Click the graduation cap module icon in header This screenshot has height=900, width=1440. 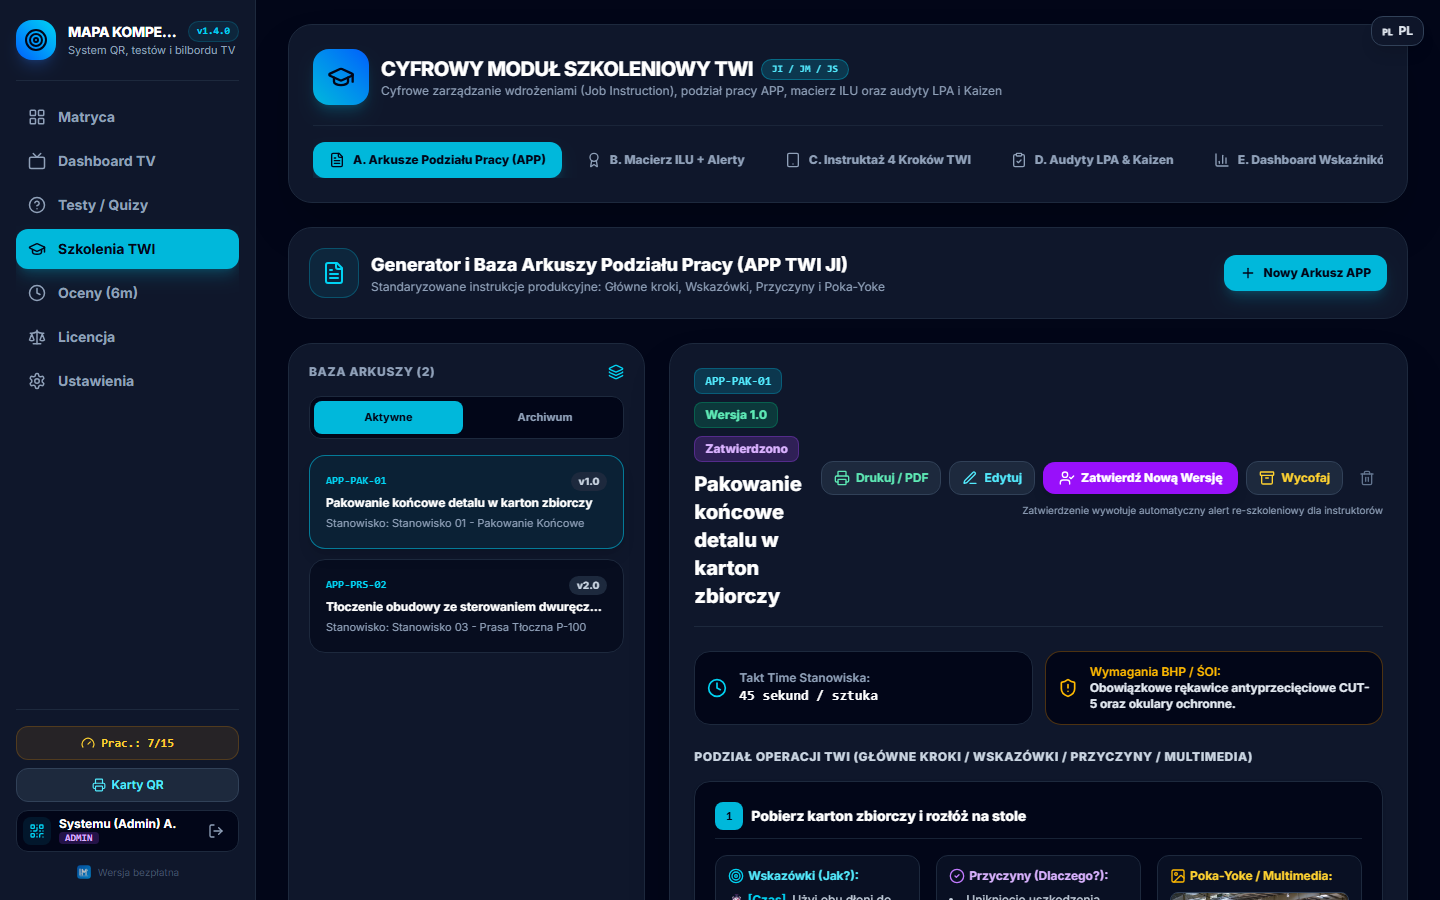click(341, 77)
